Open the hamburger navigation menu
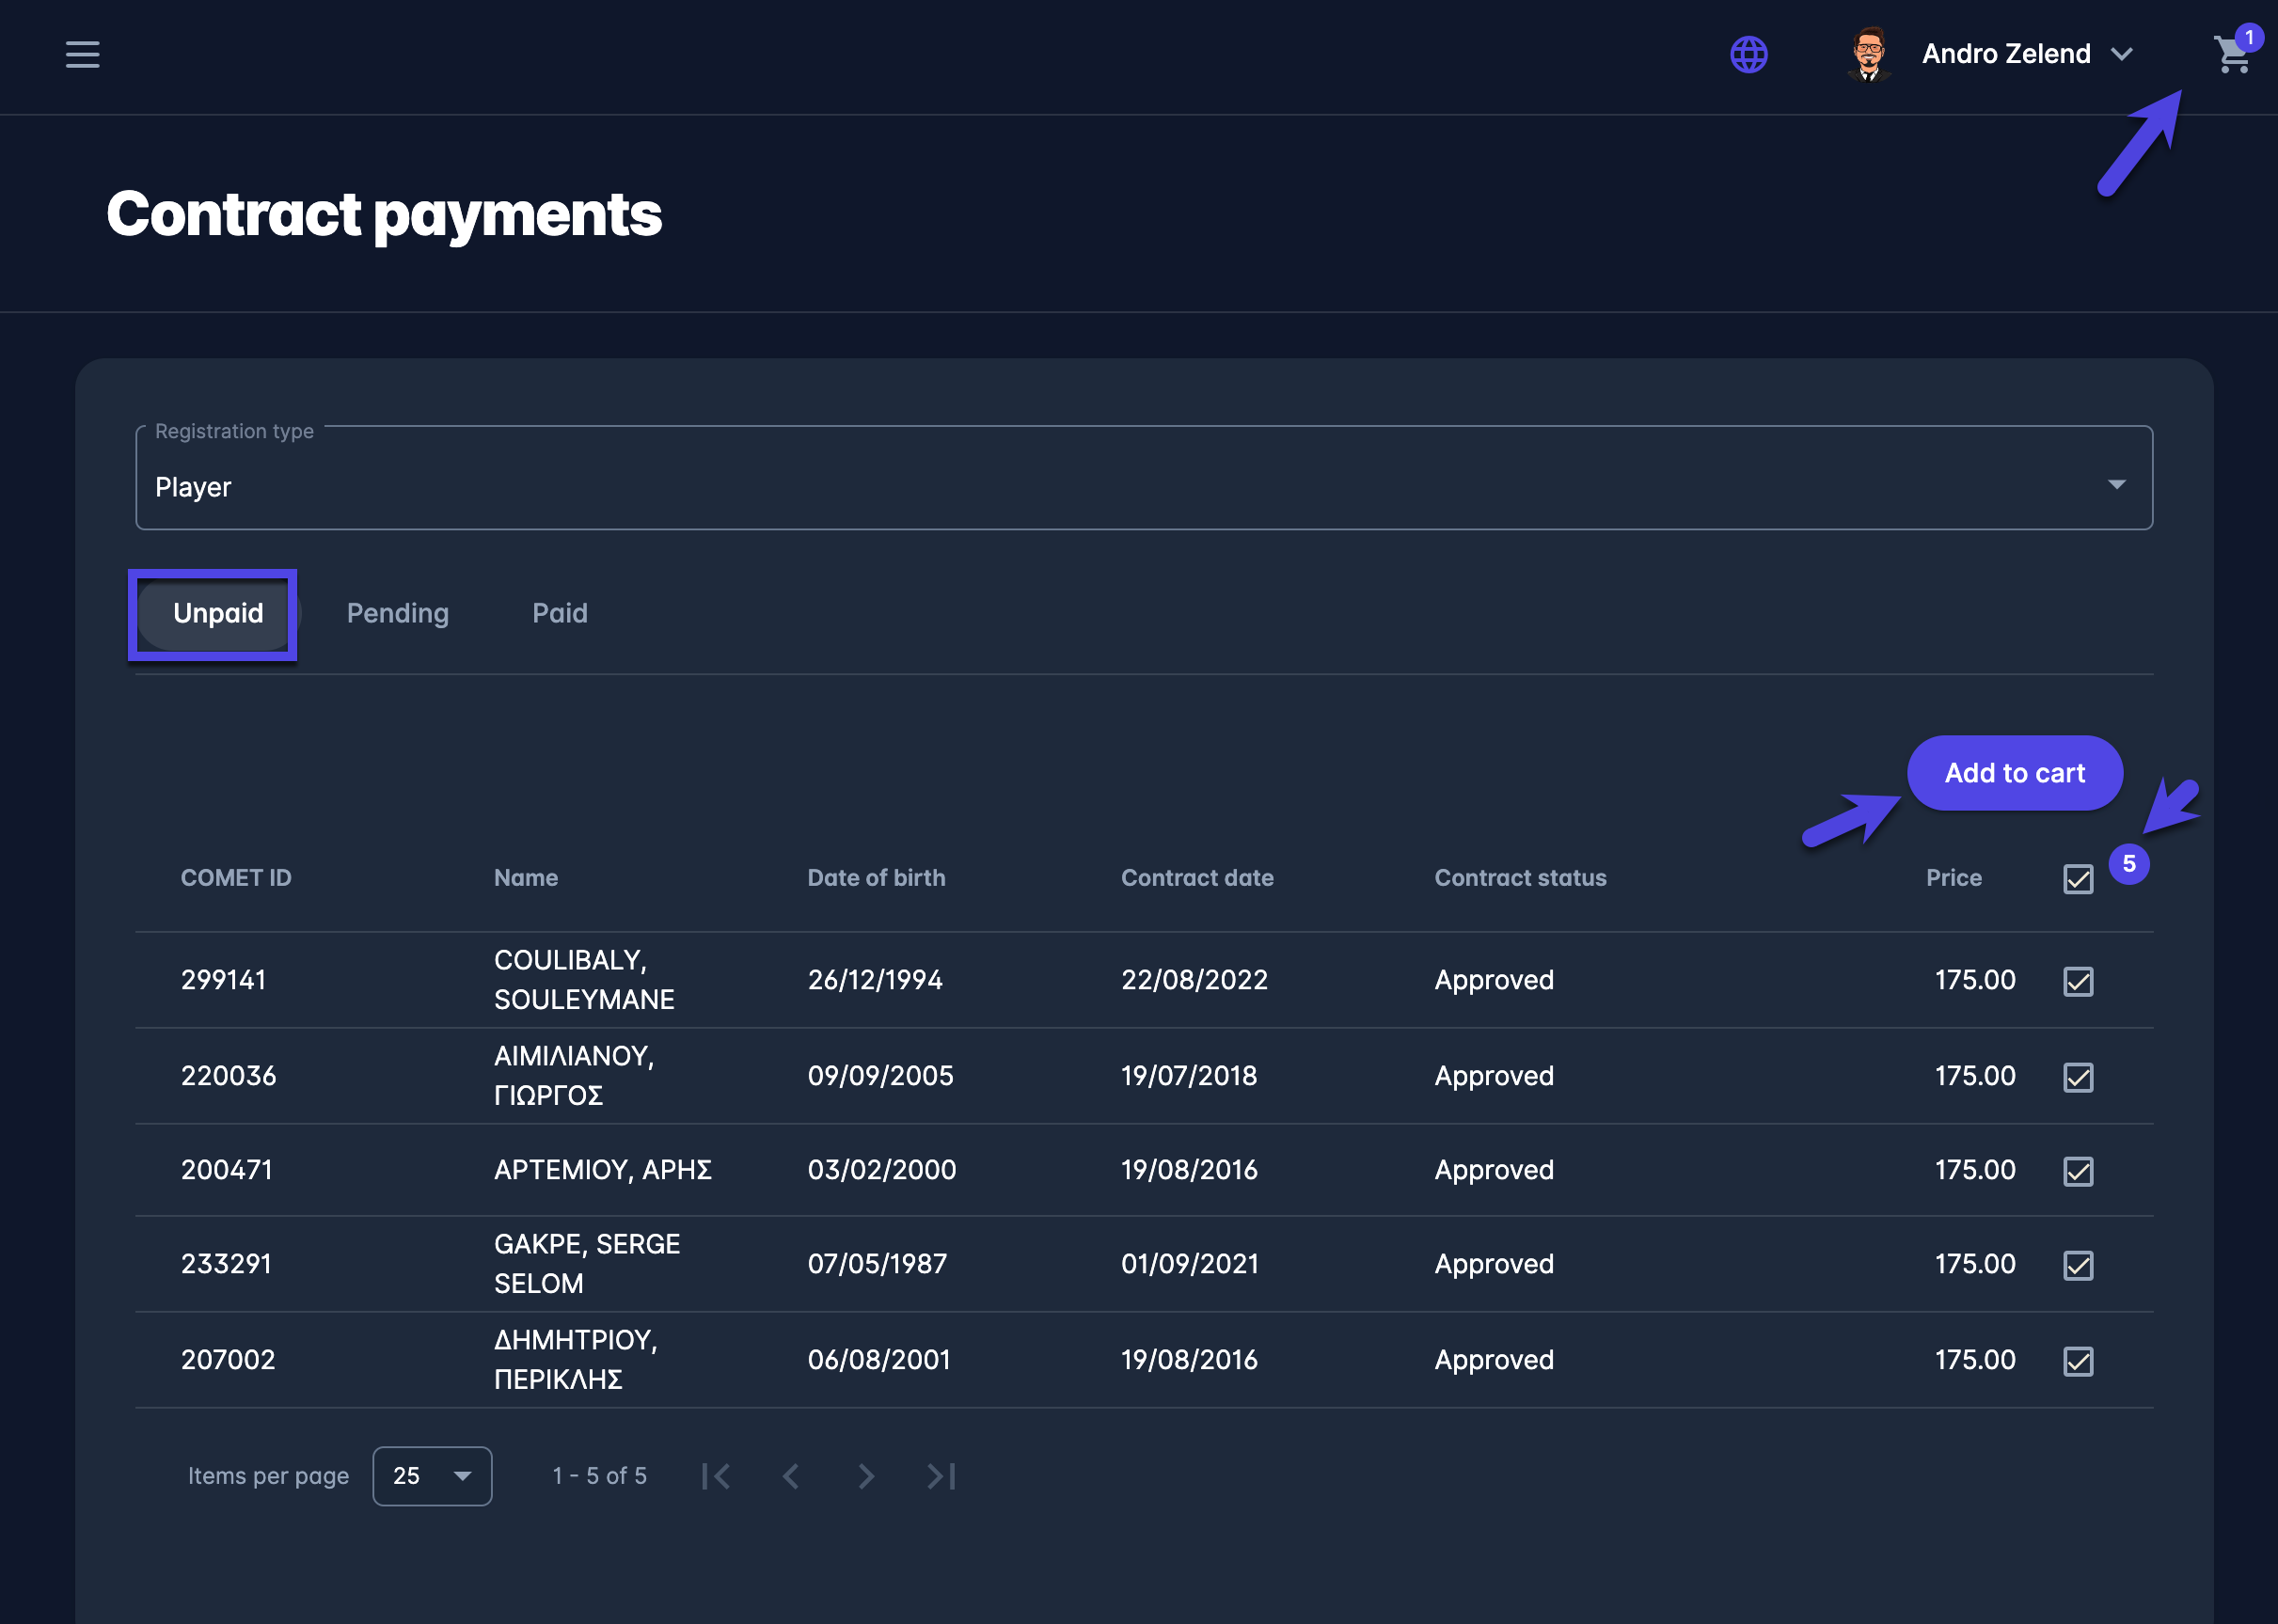This screenshot has width=2278, height=1624. pyautogui.click(x=82, y=54)
